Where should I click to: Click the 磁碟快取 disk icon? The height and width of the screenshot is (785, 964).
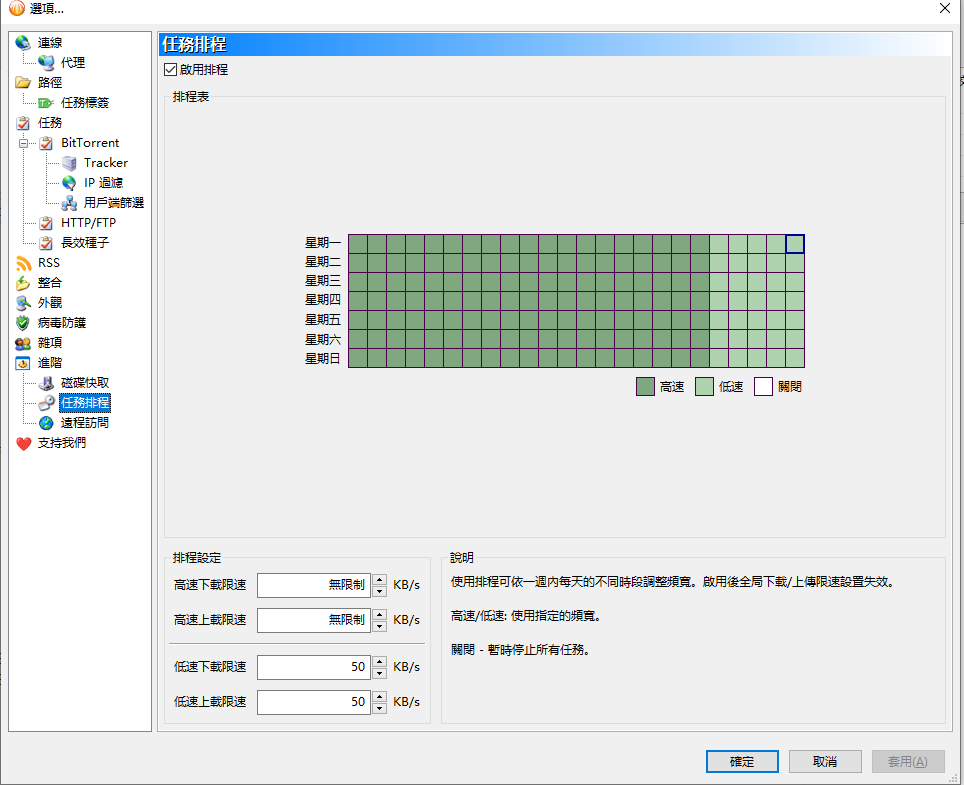(x=46, y=383)
